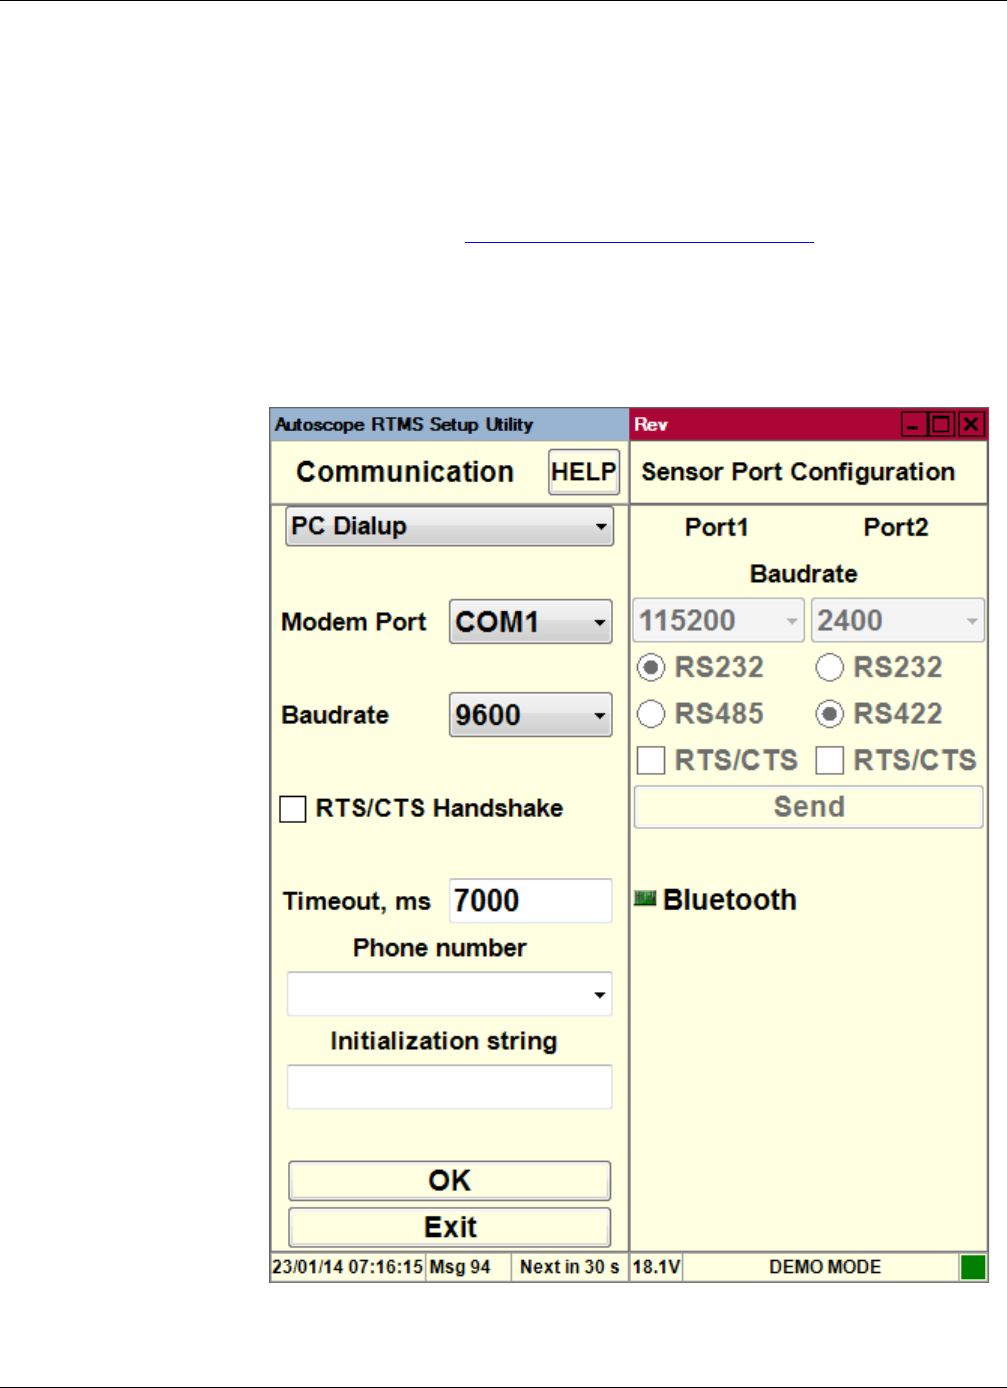Viewport: 1007px width, 1388px height.
Task: Click the DEMO MODE status text
Action: 825,1267
